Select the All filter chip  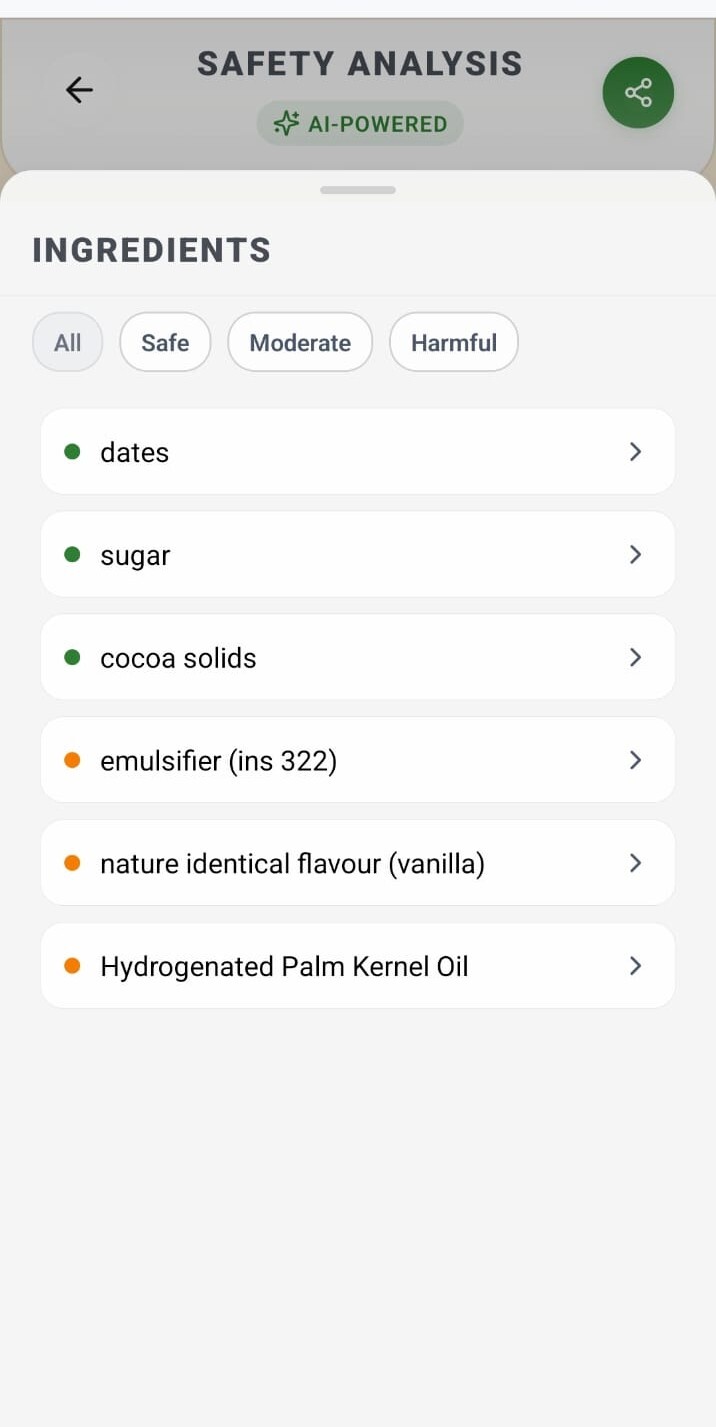click(67, 342)
